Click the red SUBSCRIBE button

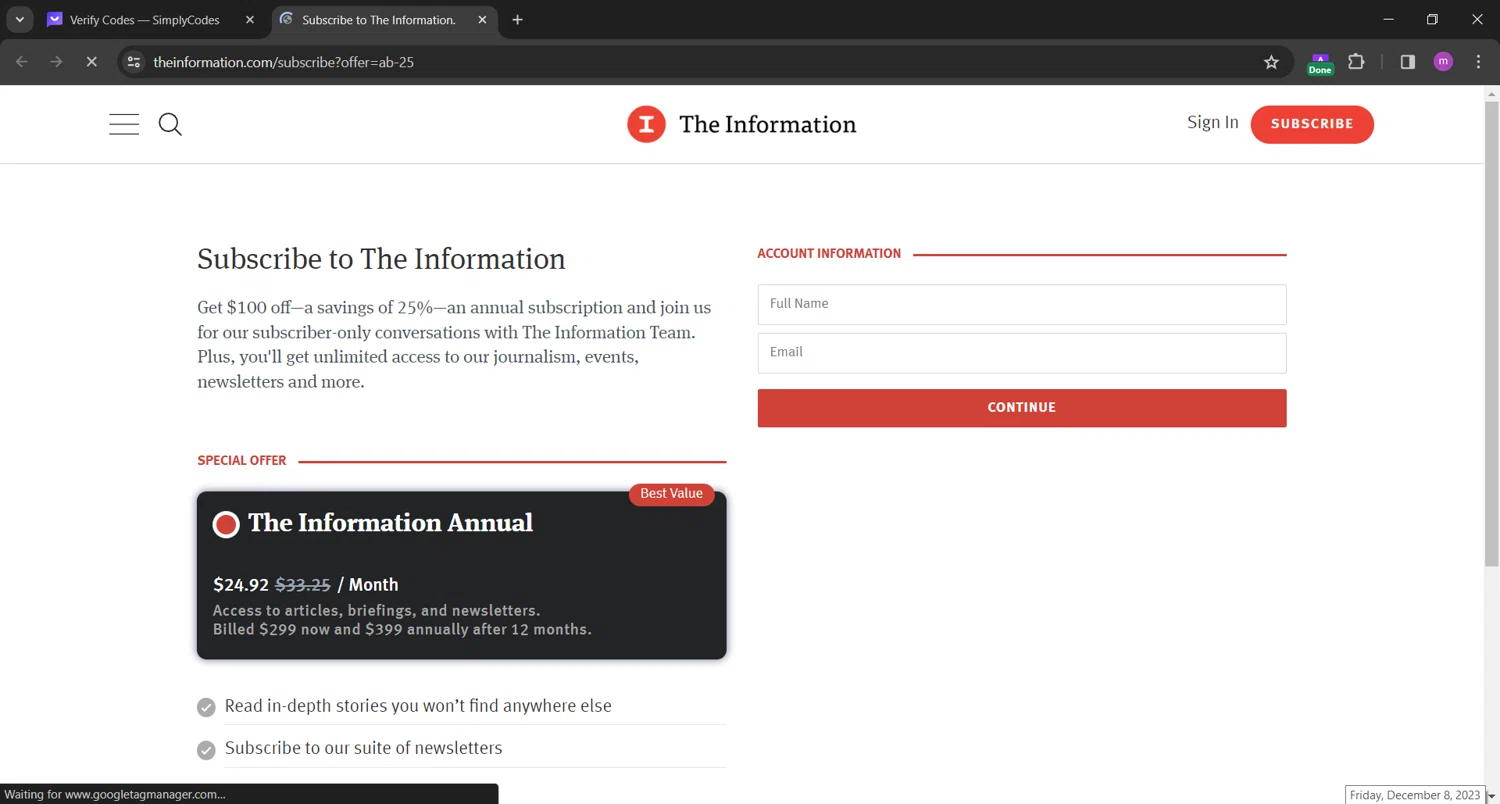(1312, 124)
